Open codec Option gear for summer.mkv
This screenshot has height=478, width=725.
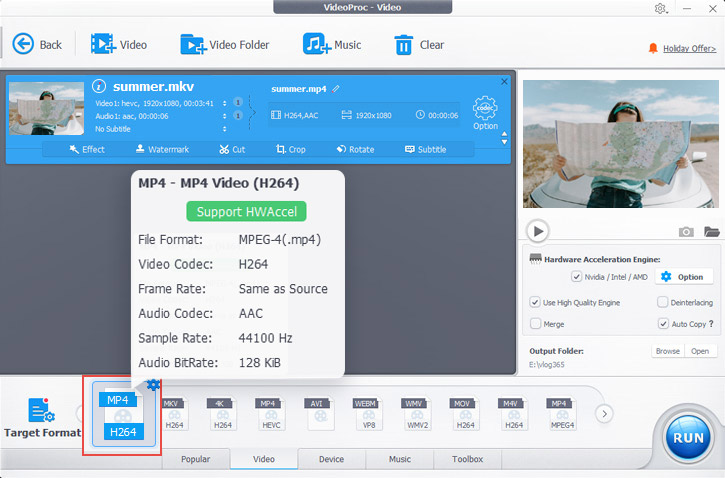pos(485,113)
